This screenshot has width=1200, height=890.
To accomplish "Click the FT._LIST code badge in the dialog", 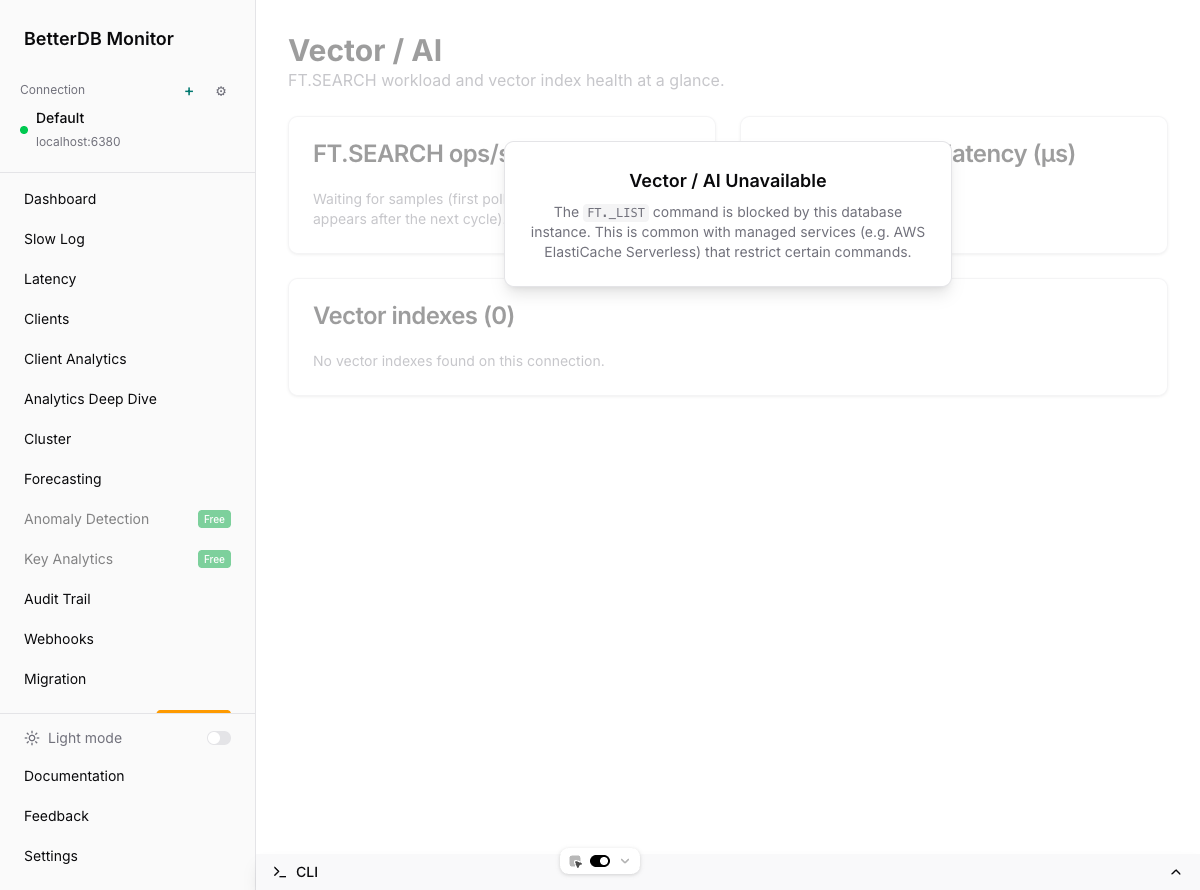I will [x=617, y=212].
